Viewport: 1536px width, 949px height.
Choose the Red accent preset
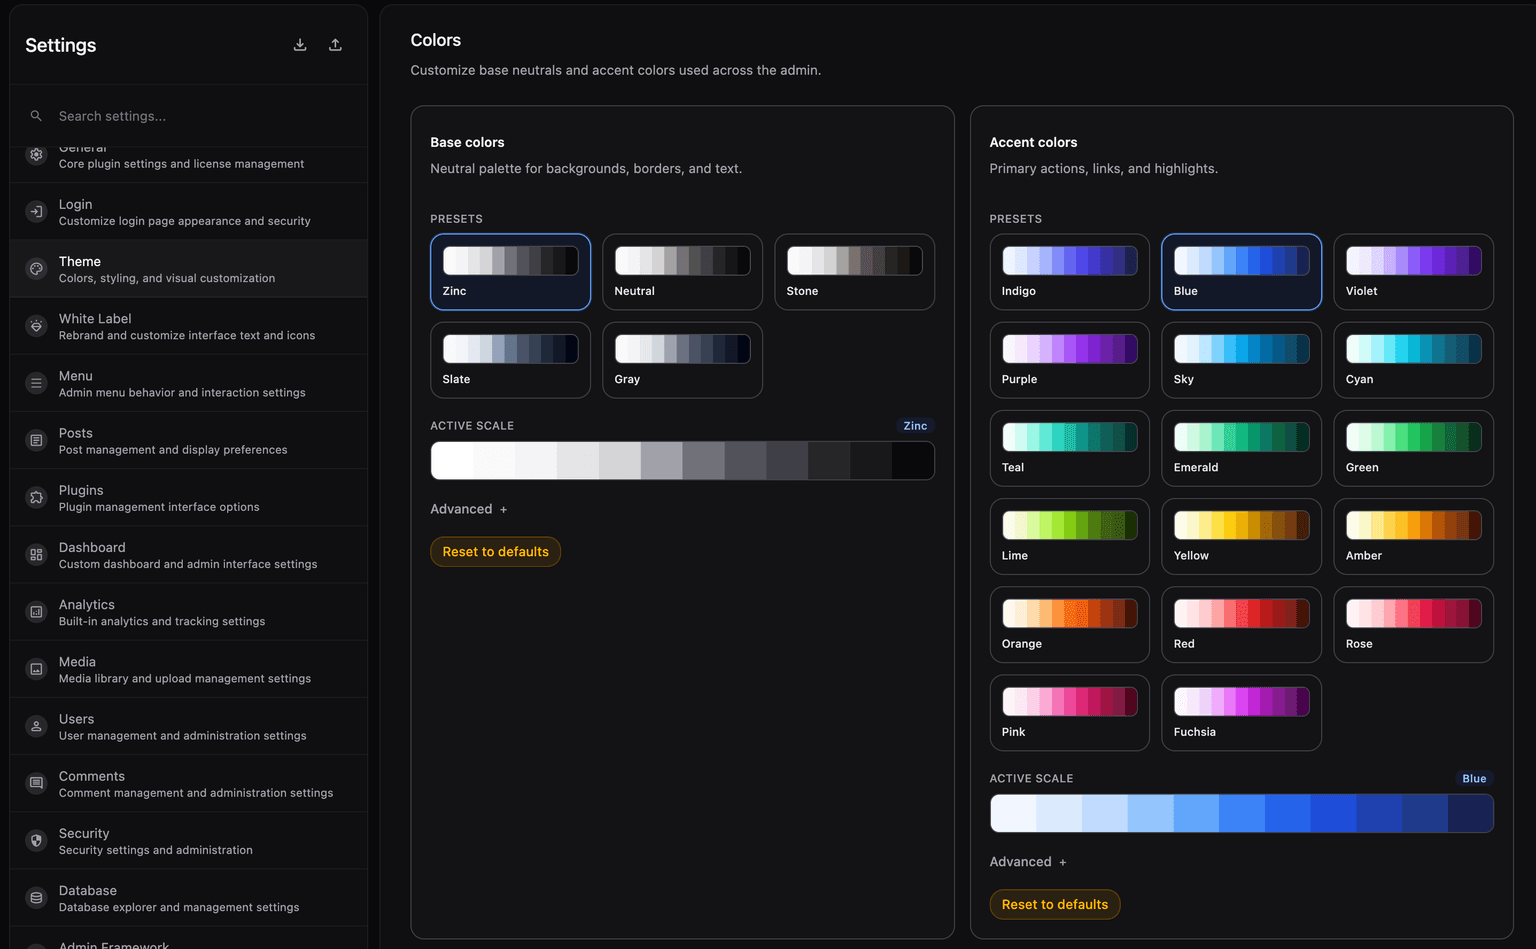coord(1241,624)
